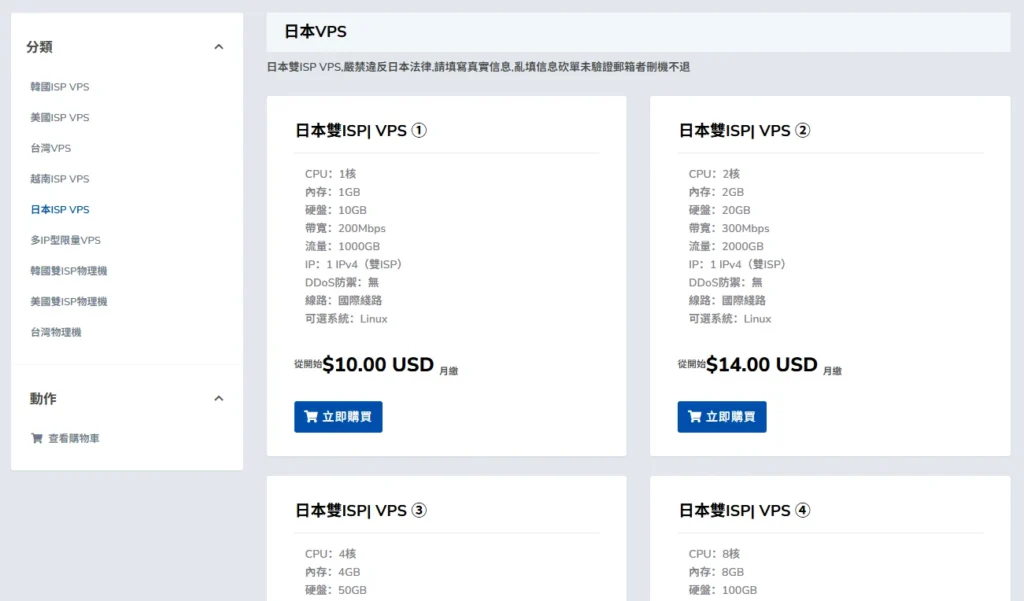Open 美國雙ISP物理機 category
1024x601 pixels.
69,301
